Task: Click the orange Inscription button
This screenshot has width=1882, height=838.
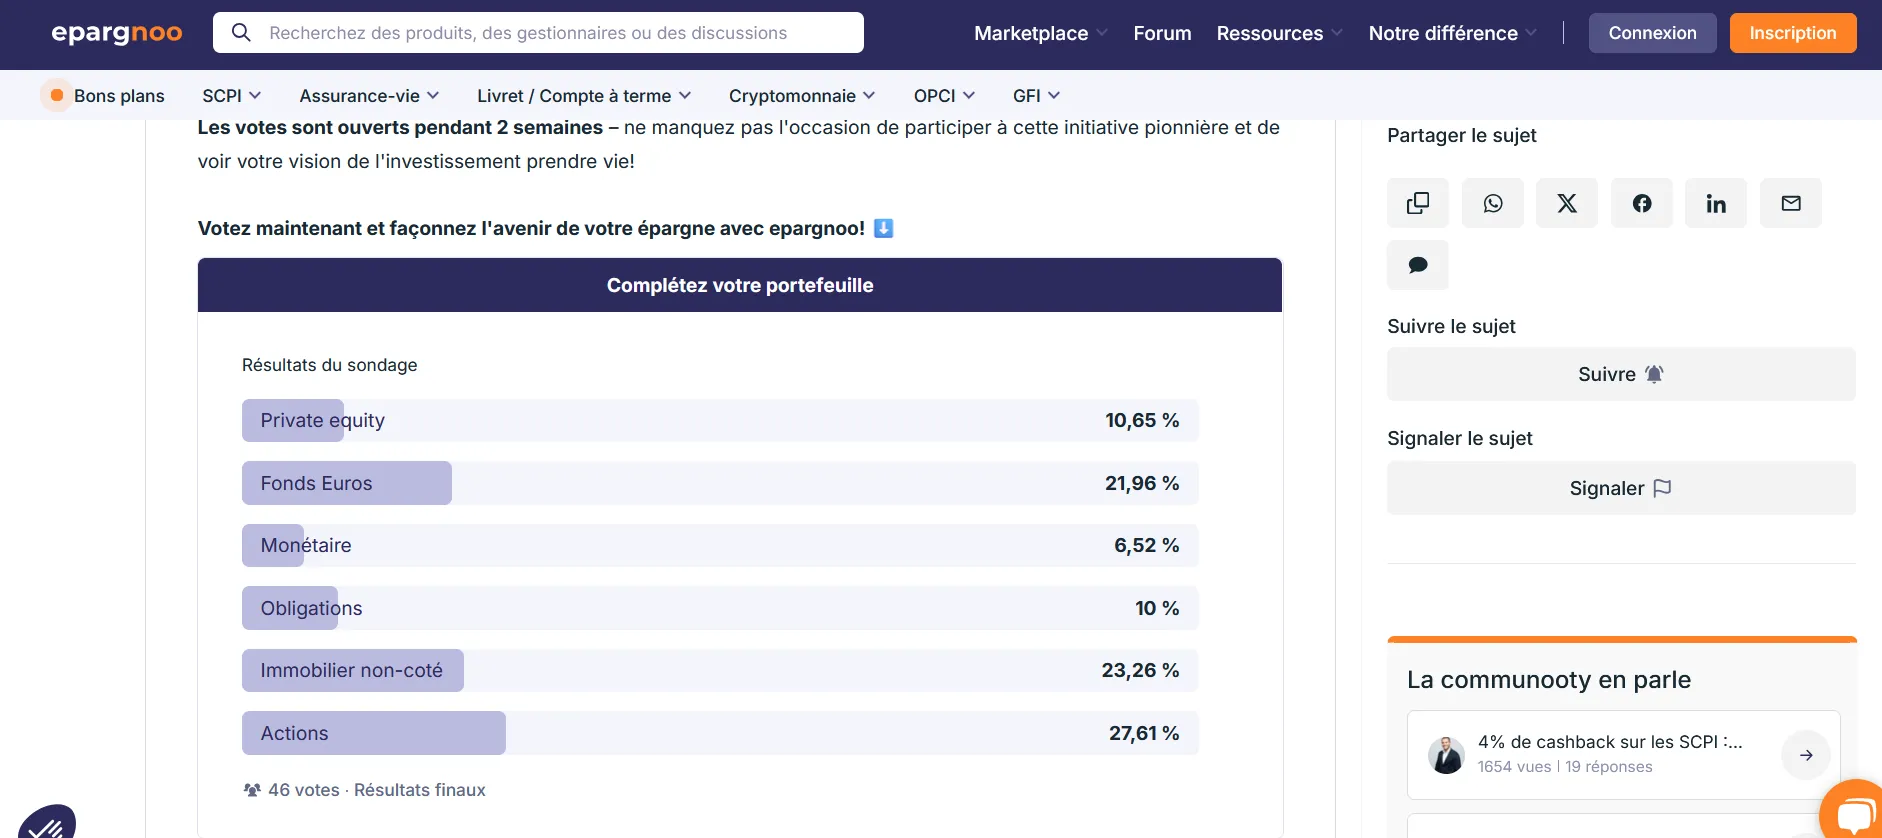Action: tap(1792, 33)
